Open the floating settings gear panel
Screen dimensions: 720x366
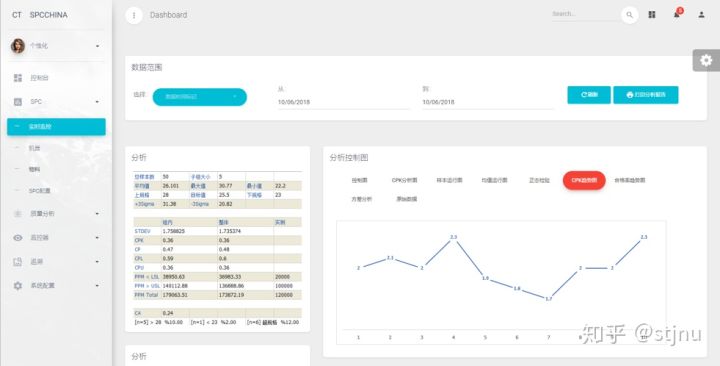(706, 60)
